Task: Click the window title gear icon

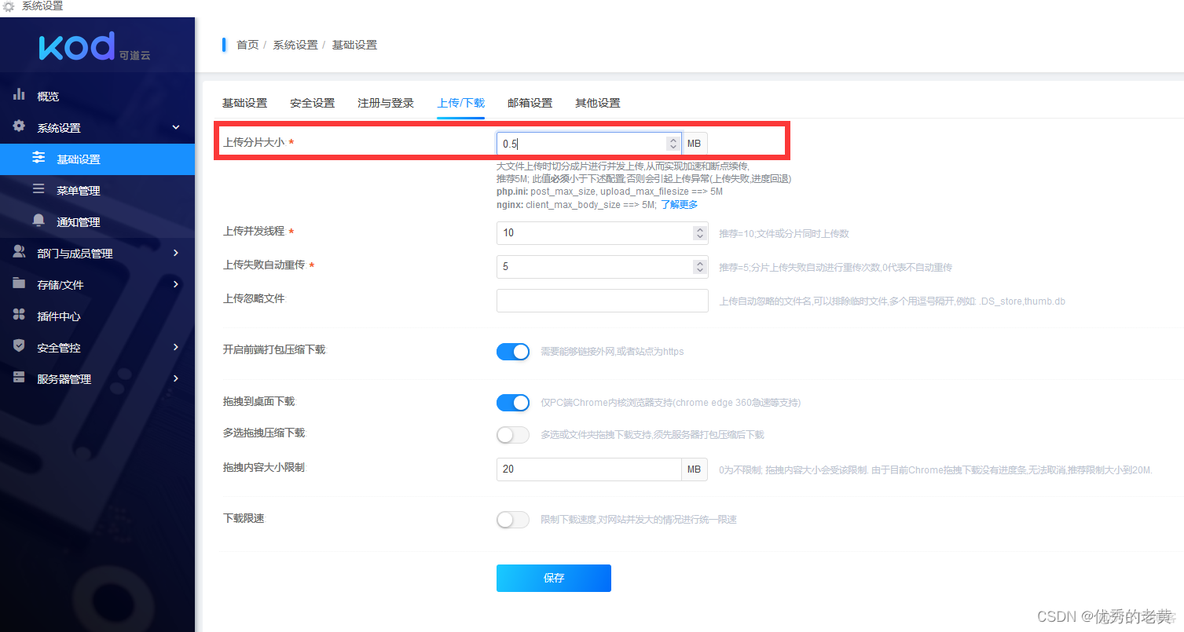Action: point(8,6)
